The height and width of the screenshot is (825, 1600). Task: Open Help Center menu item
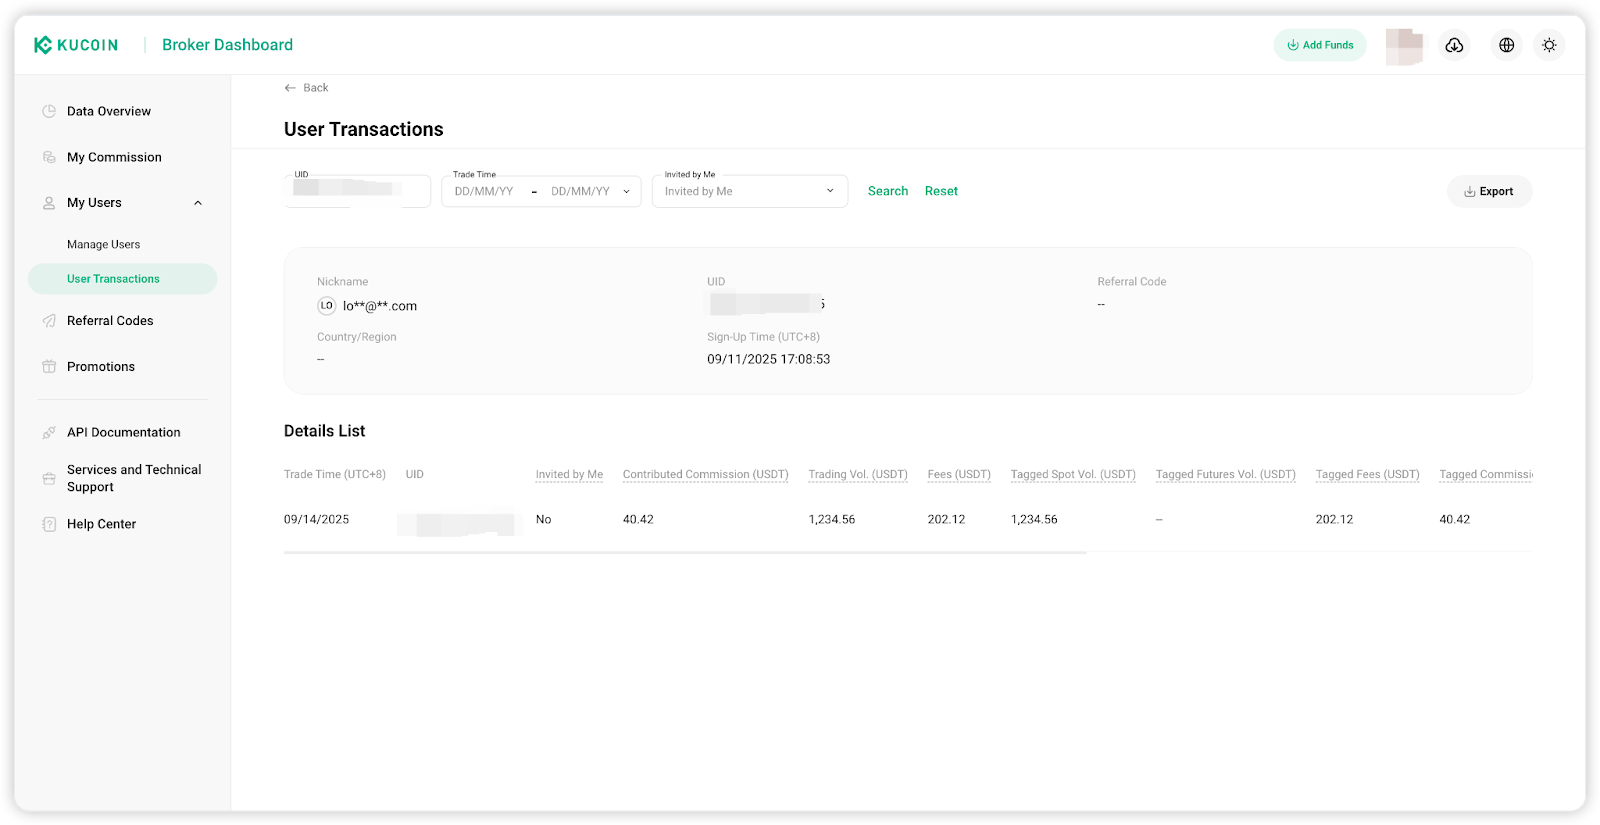101,524
